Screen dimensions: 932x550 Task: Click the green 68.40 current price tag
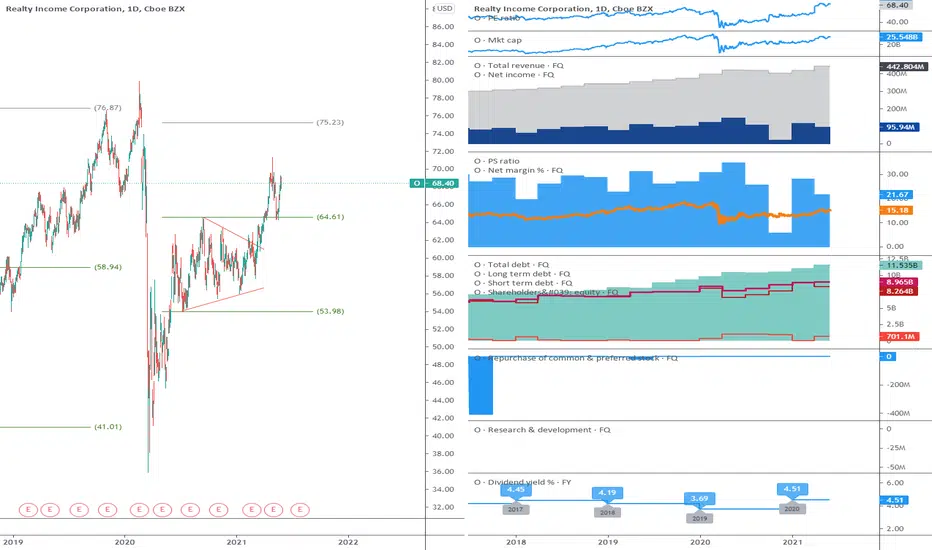[x=434, y=183]
